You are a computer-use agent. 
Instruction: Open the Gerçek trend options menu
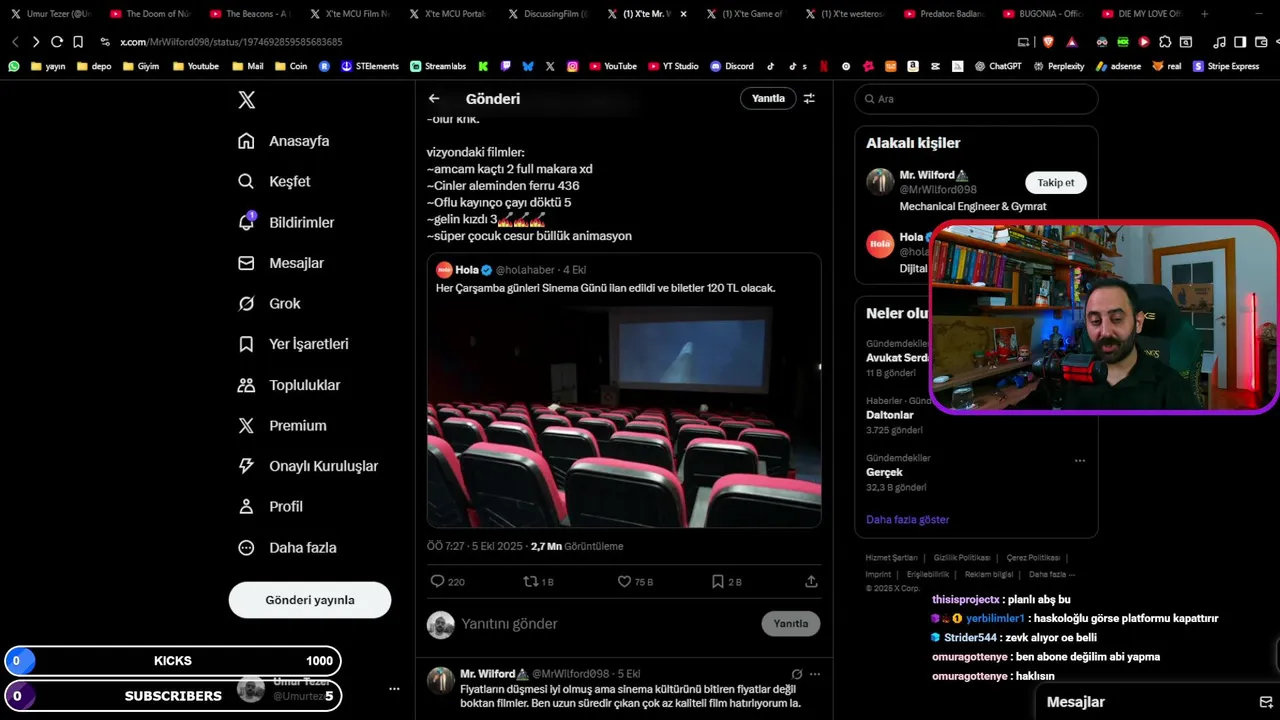(x=1079, y=461)
